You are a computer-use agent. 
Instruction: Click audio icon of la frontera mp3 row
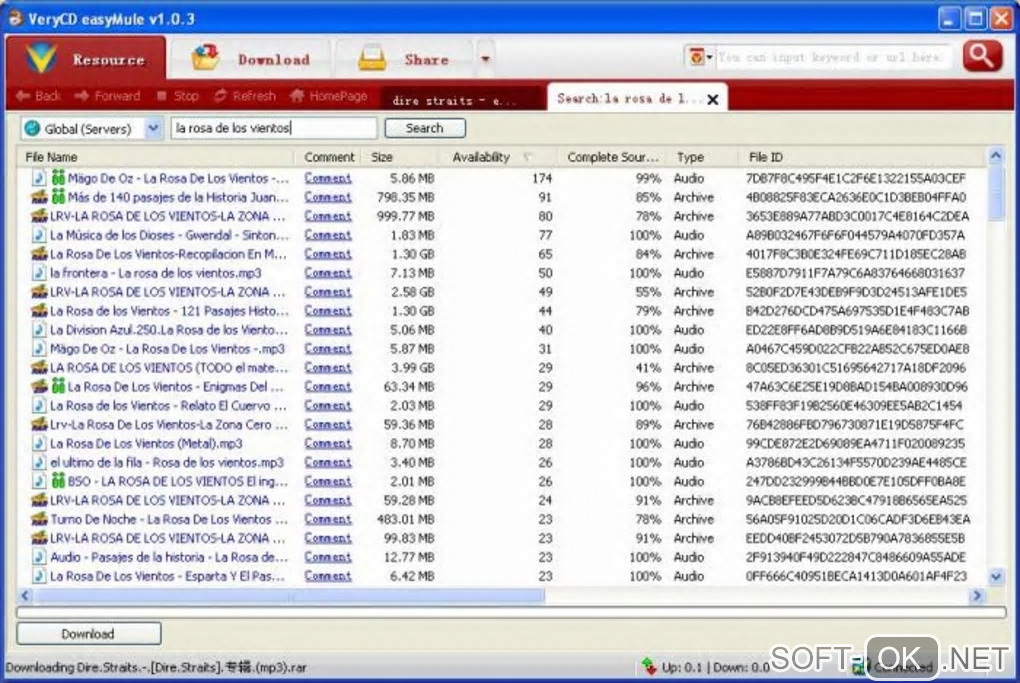pos(39,273)
